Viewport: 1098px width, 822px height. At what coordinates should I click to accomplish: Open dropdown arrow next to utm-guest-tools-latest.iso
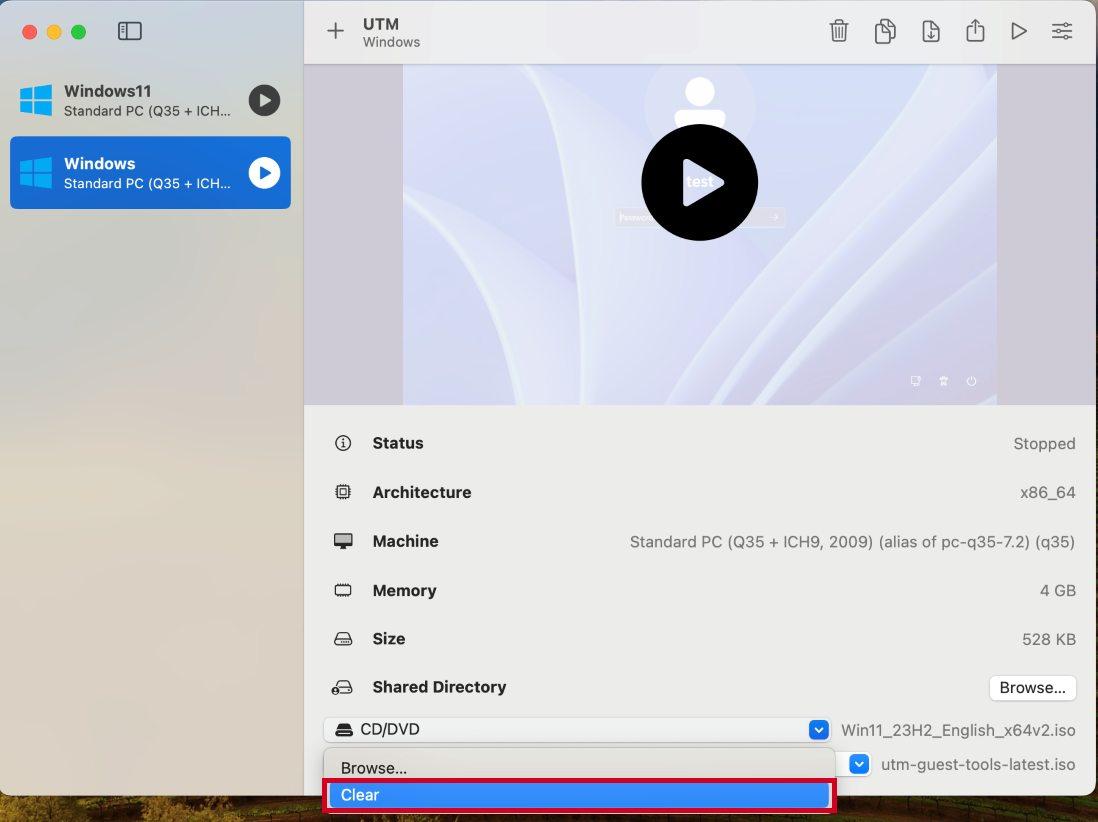click(x=859, y=764)
